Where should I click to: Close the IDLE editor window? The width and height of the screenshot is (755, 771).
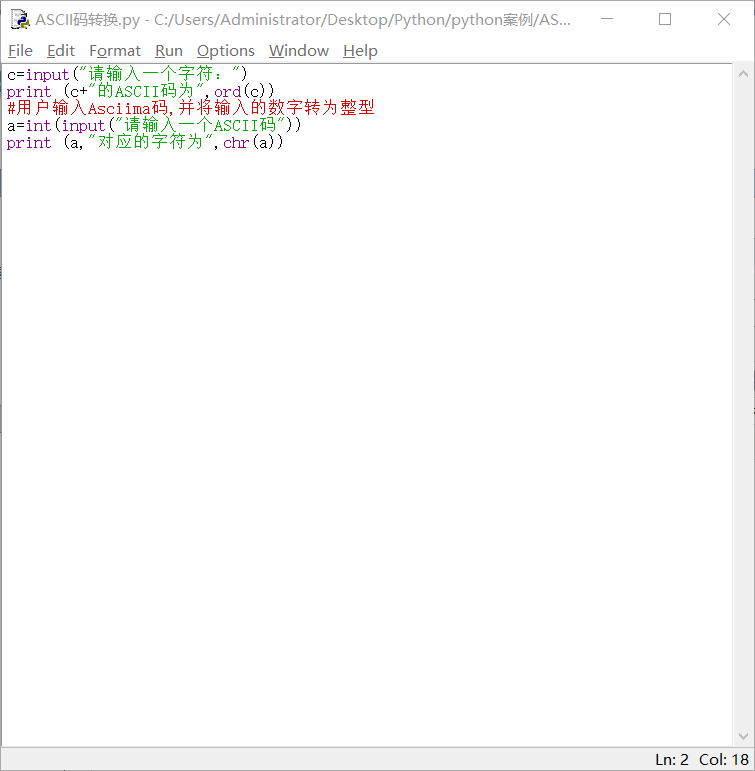pos(724,19)
